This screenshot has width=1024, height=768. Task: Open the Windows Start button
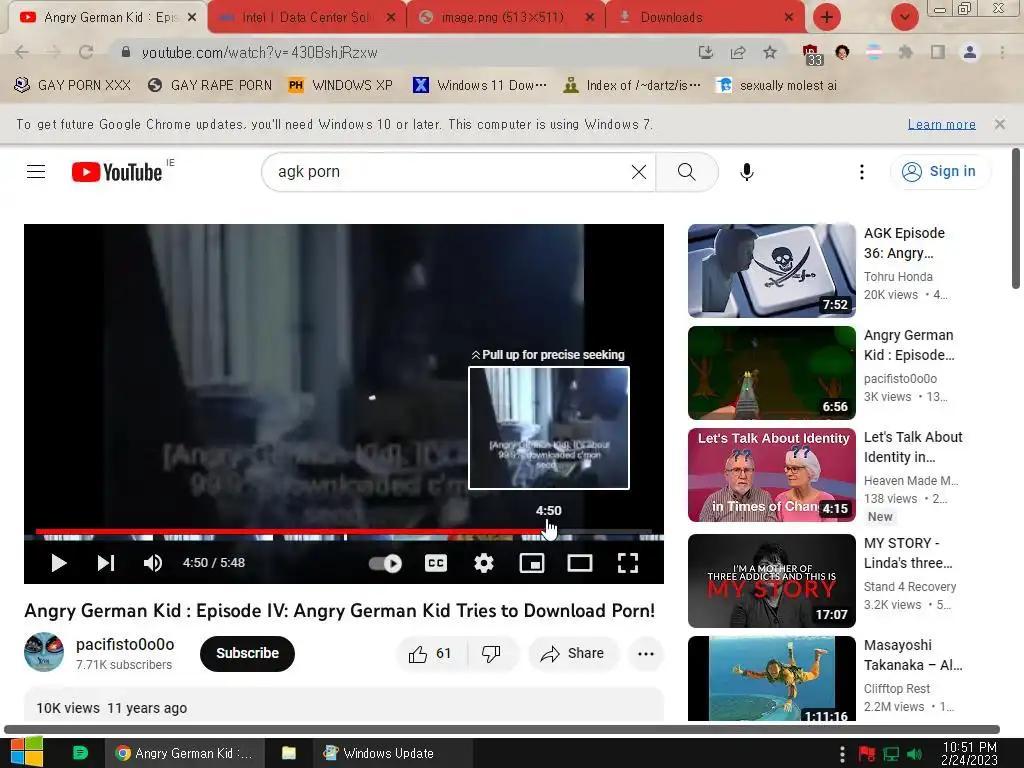[27, 752]
